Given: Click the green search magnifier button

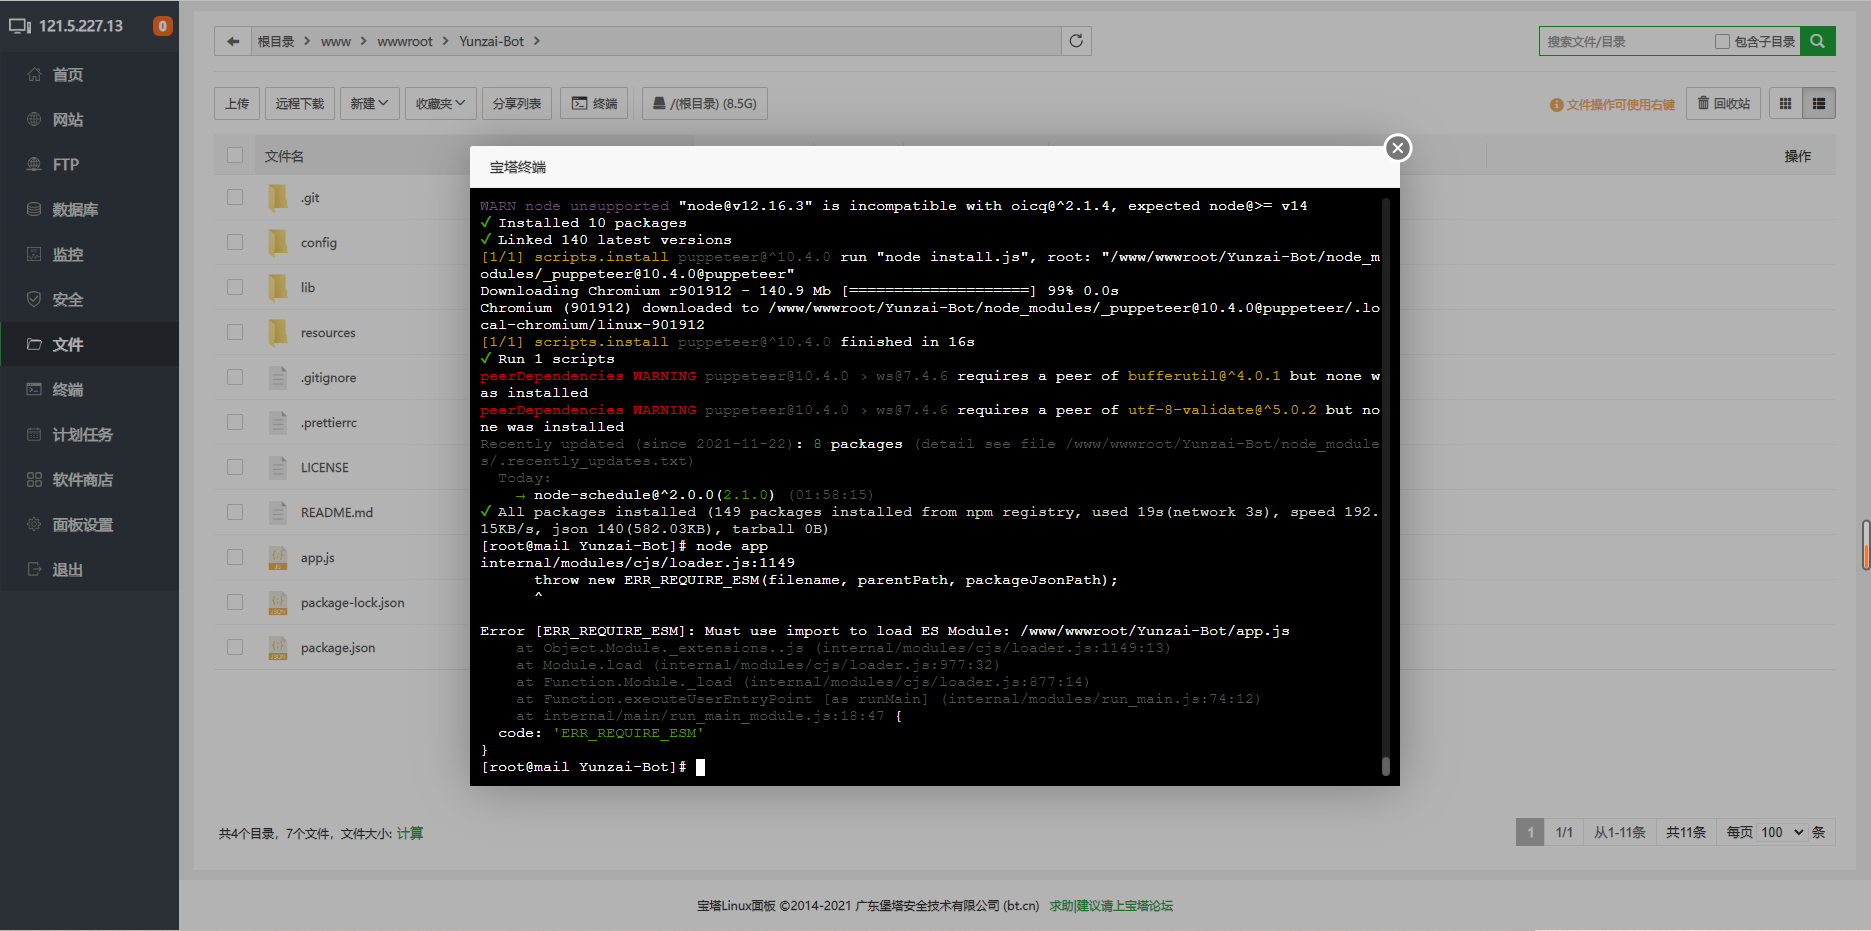Looking at the screenshot, I should point(1817,41).
